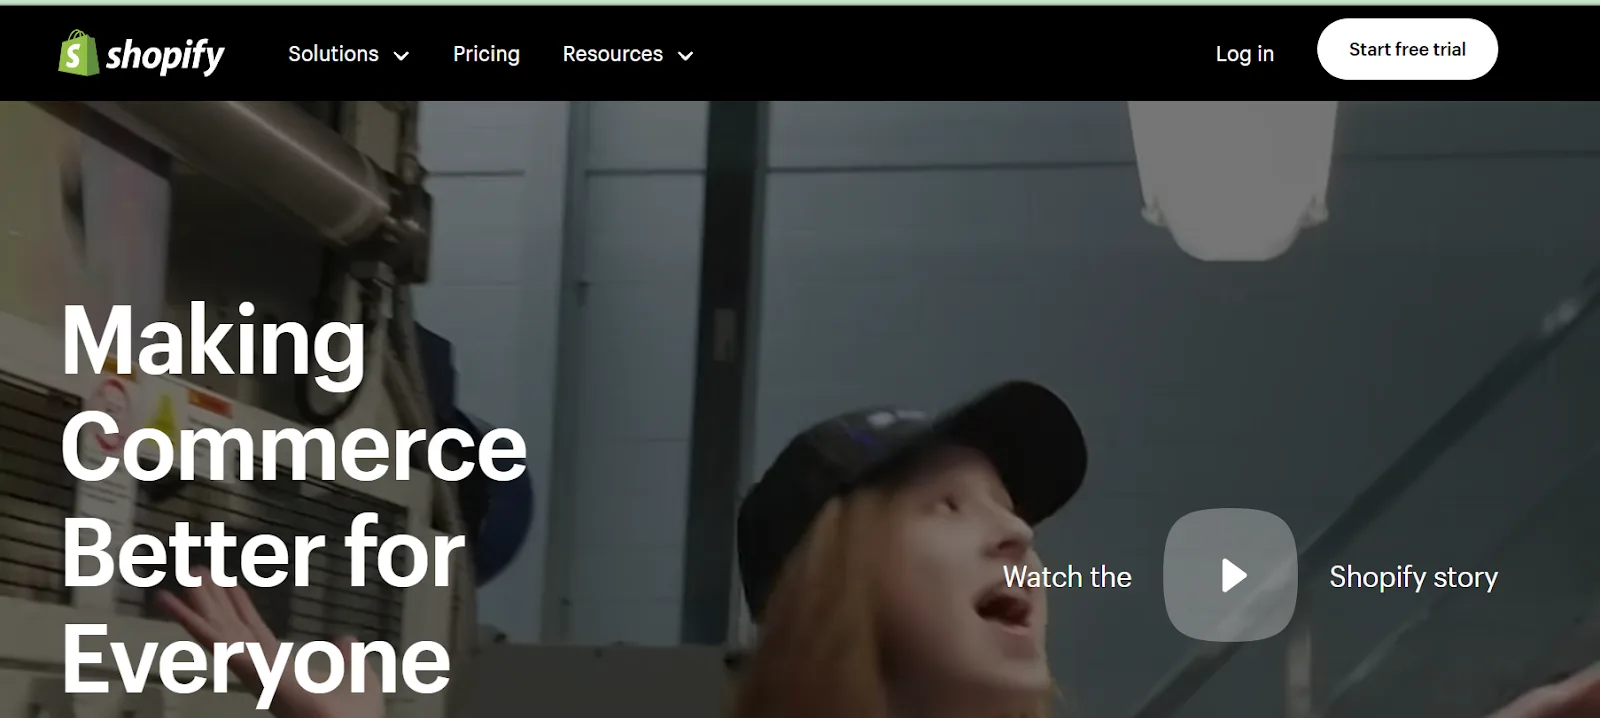Go to the Pricing page

click(486, 54)
